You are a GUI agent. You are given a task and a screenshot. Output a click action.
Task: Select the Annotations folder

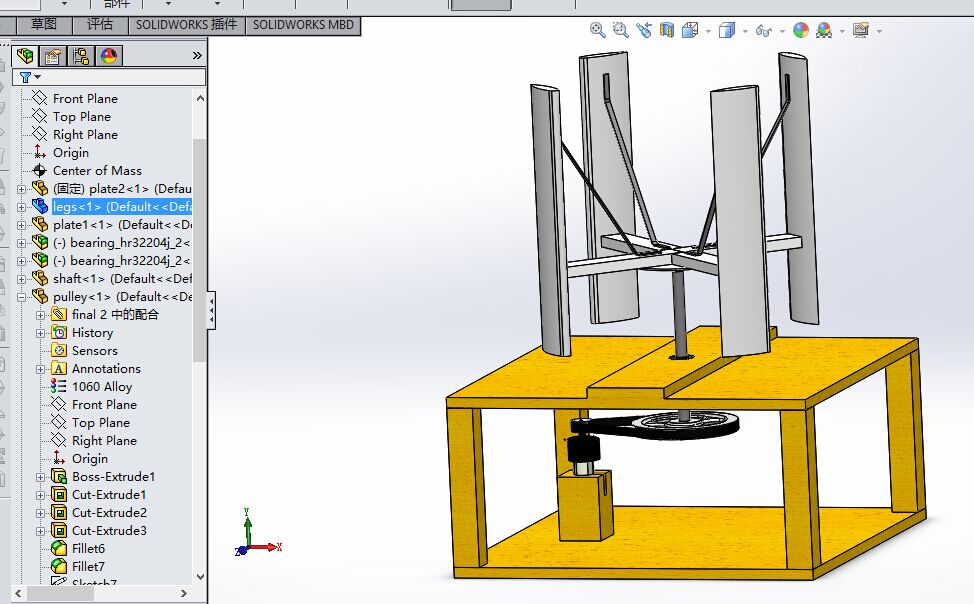[106, 369]
